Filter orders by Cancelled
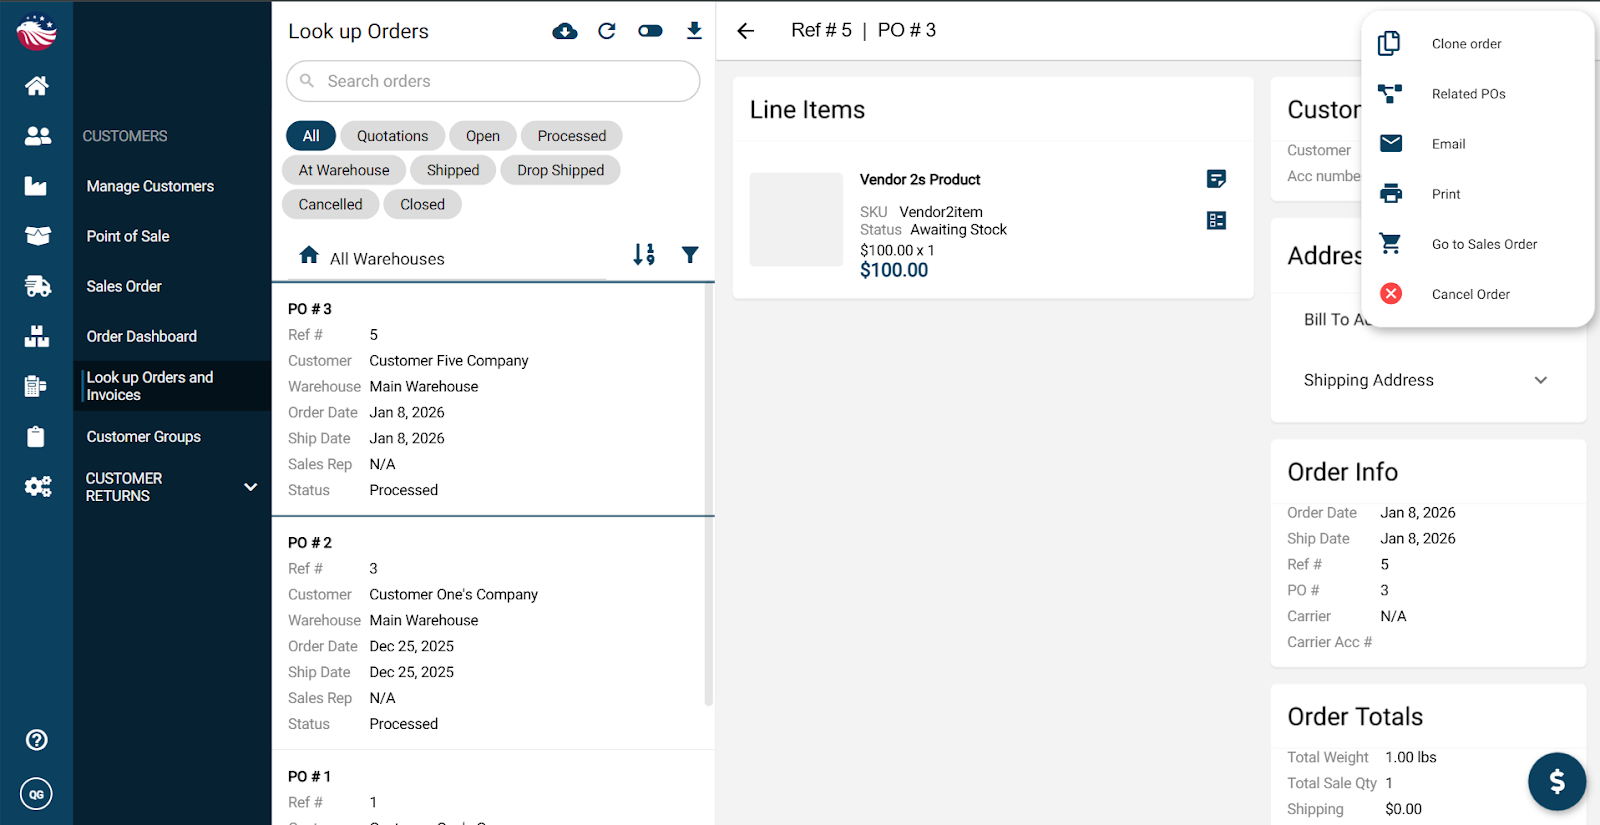 coord(330,204)
